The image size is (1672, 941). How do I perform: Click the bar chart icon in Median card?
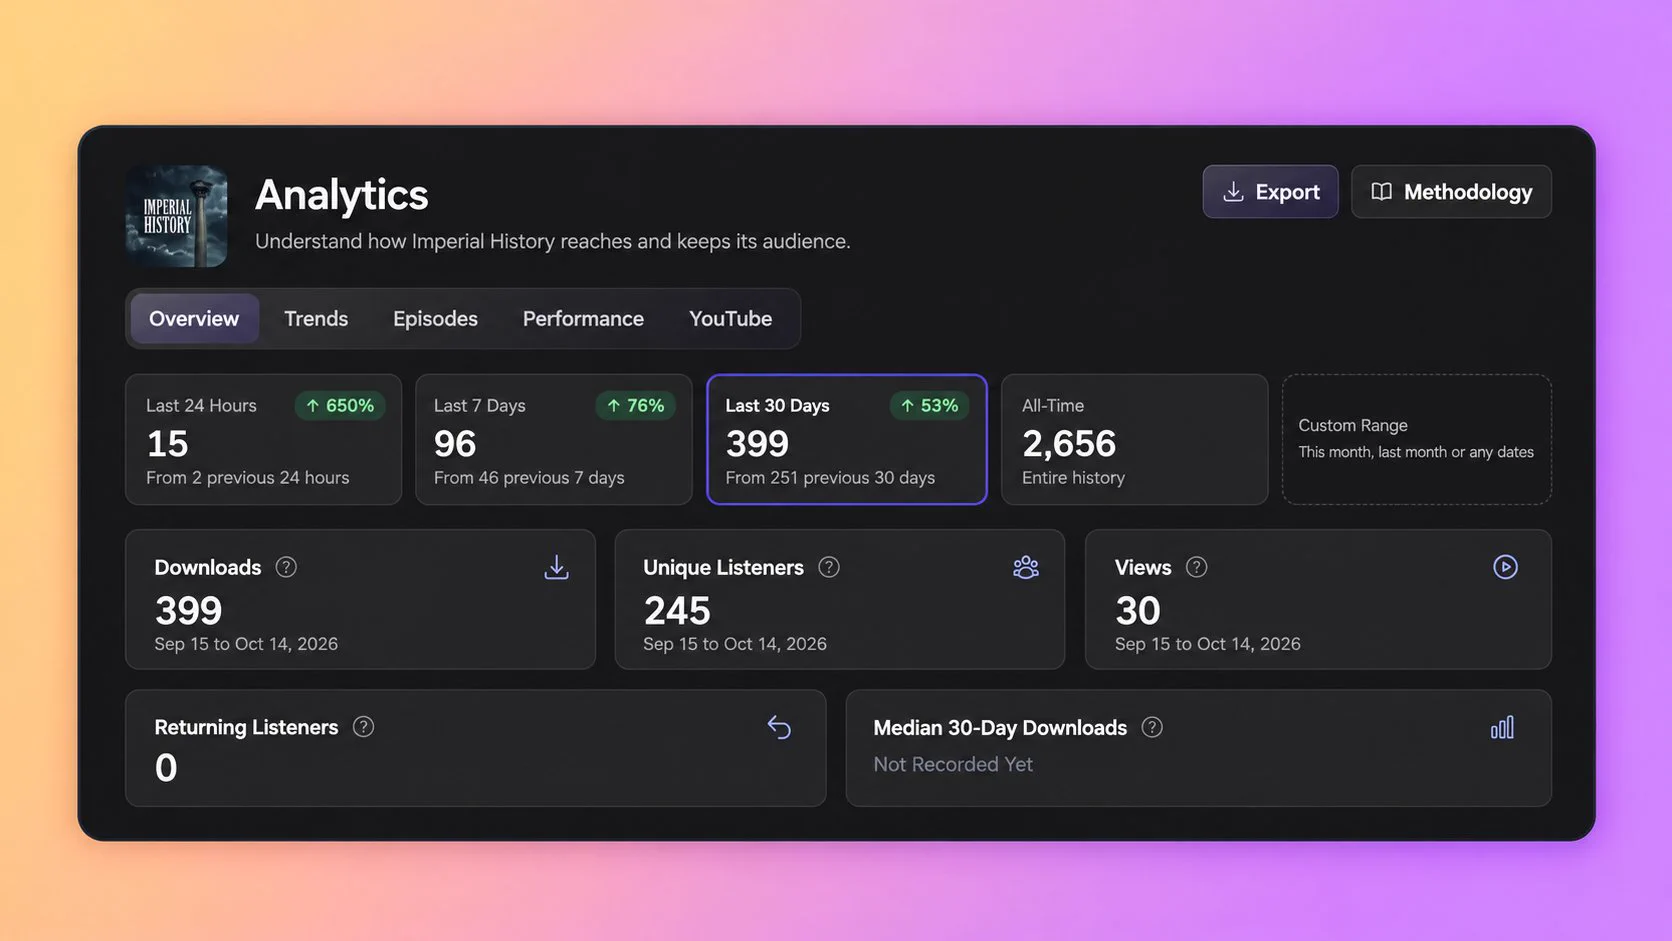click(1502, 727)
